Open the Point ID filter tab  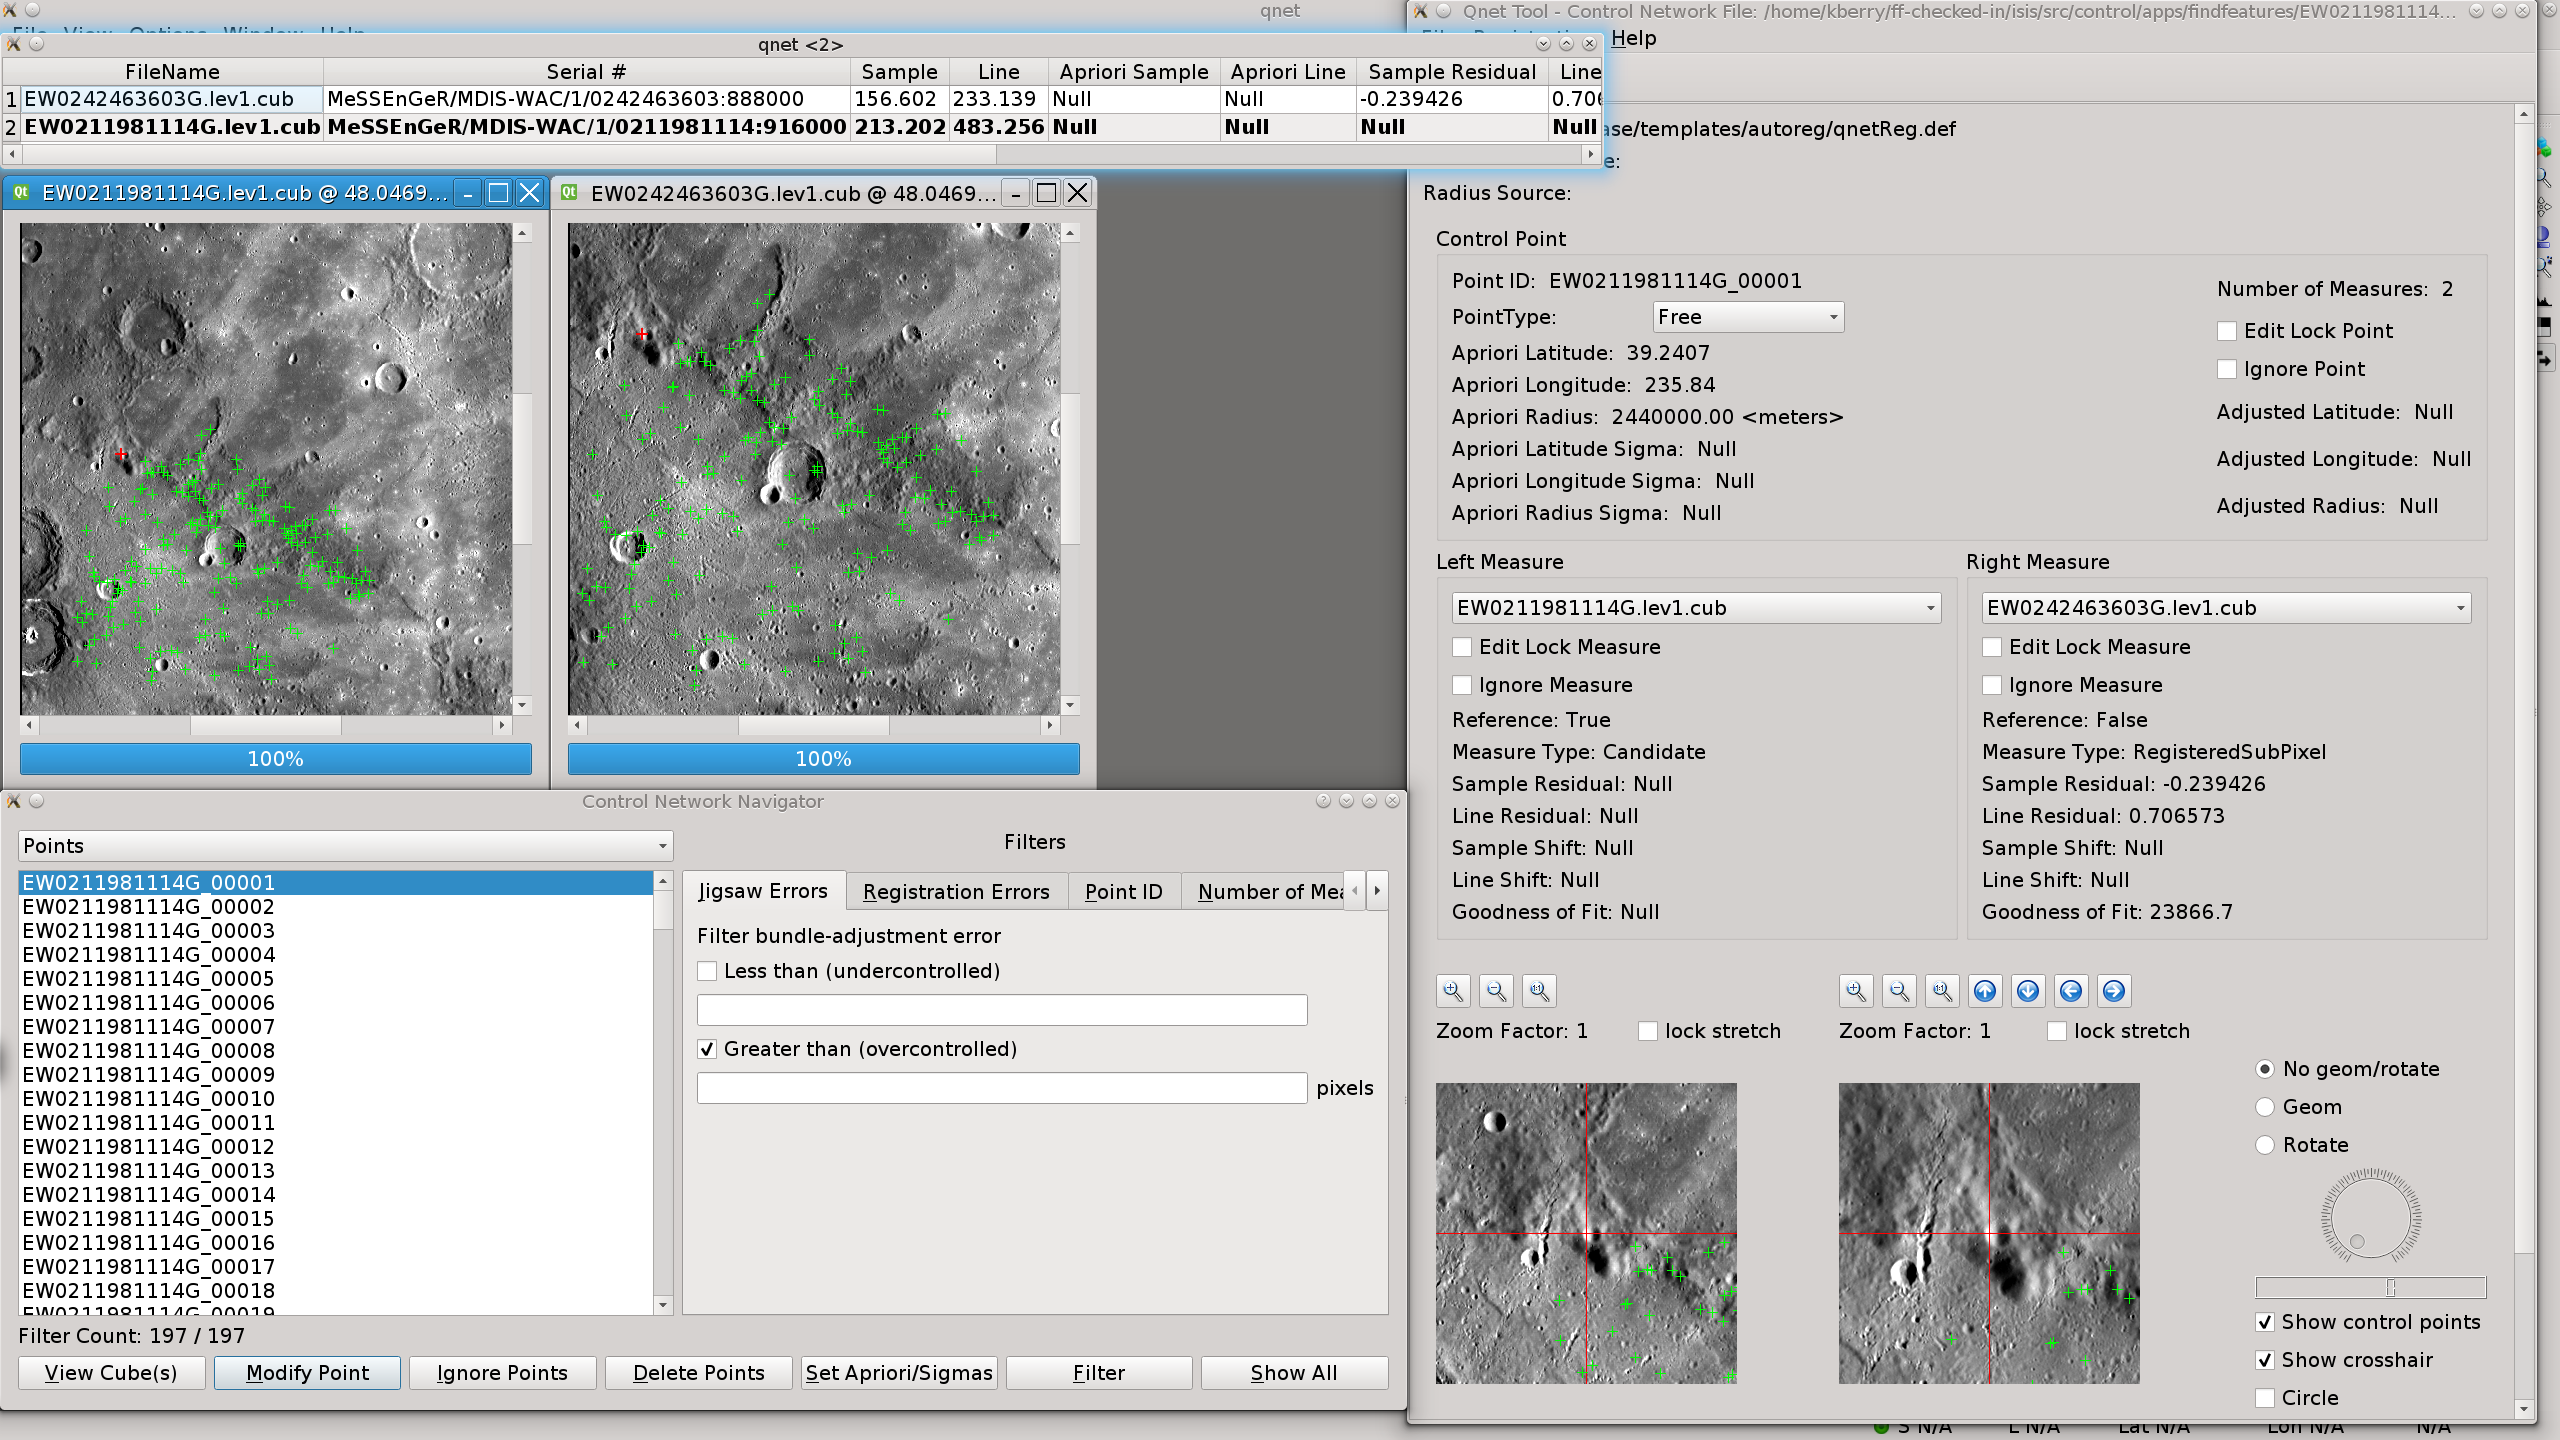[x=1123, y=891]
